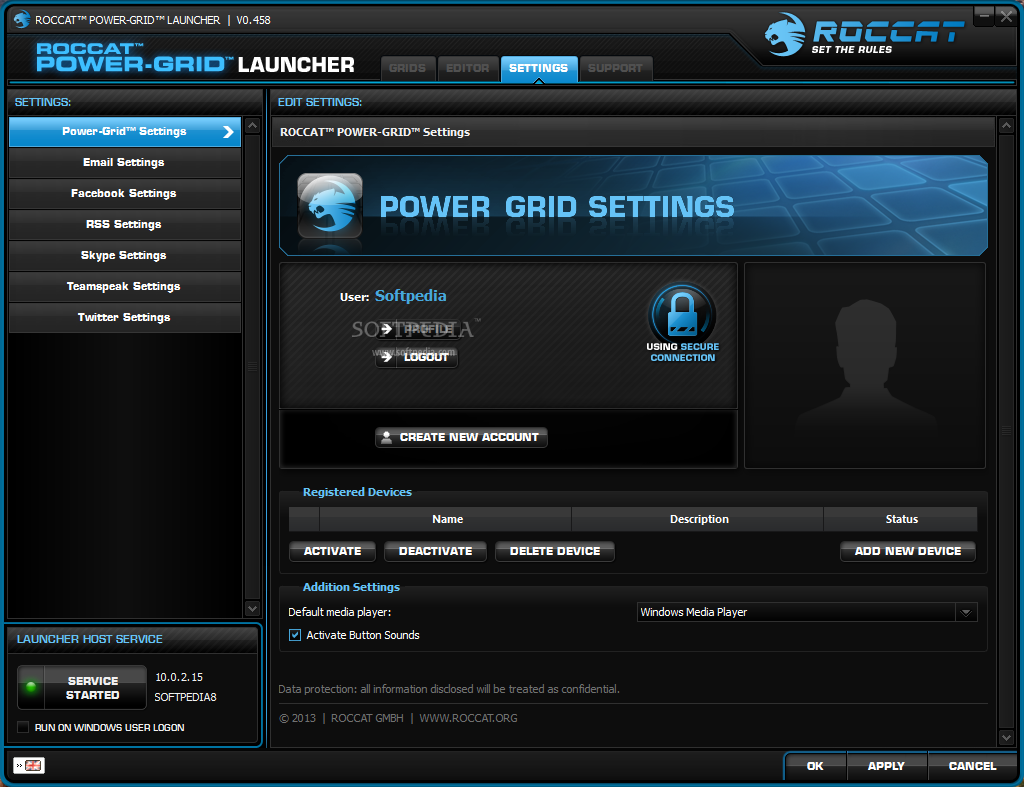The image size is (1024, 787).
Task: Click the language flag icon
Action: (x=29, y=765)
